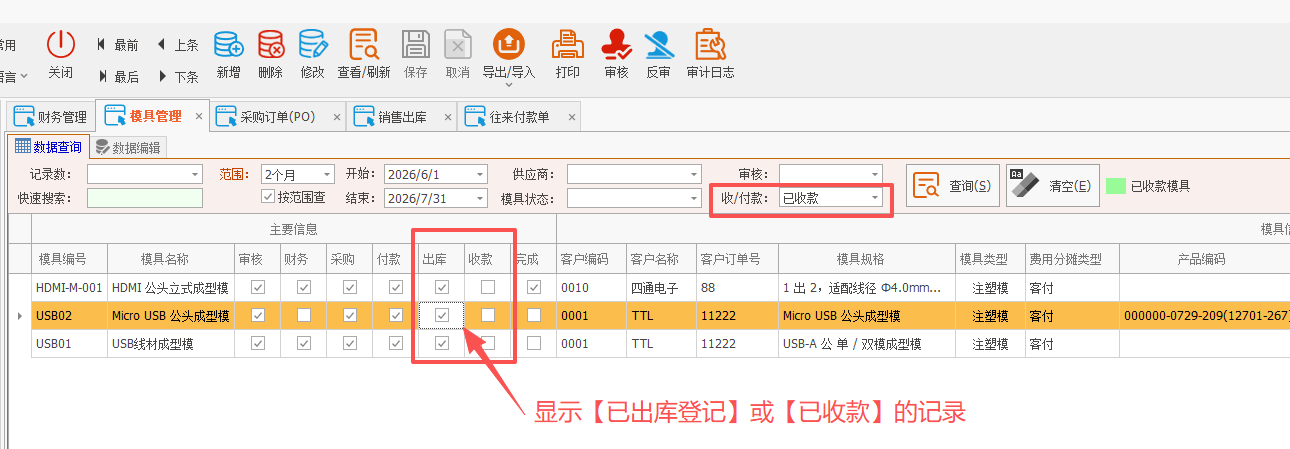
Task: Click the 查询(S) search button
Action: click(x=953, y=186)
